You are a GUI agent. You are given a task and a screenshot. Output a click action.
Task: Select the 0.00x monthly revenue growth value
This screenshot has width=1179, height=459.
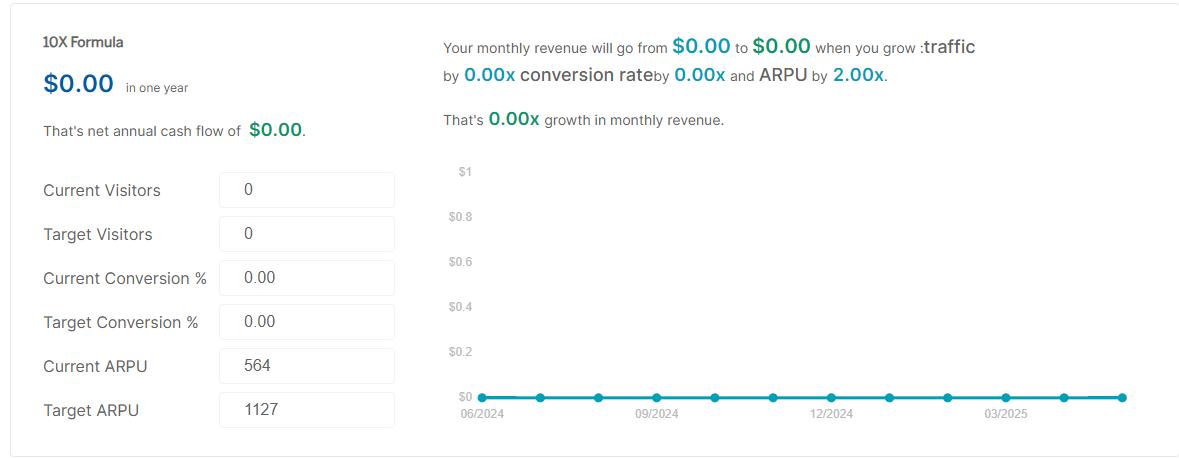[x=514, y=120]
